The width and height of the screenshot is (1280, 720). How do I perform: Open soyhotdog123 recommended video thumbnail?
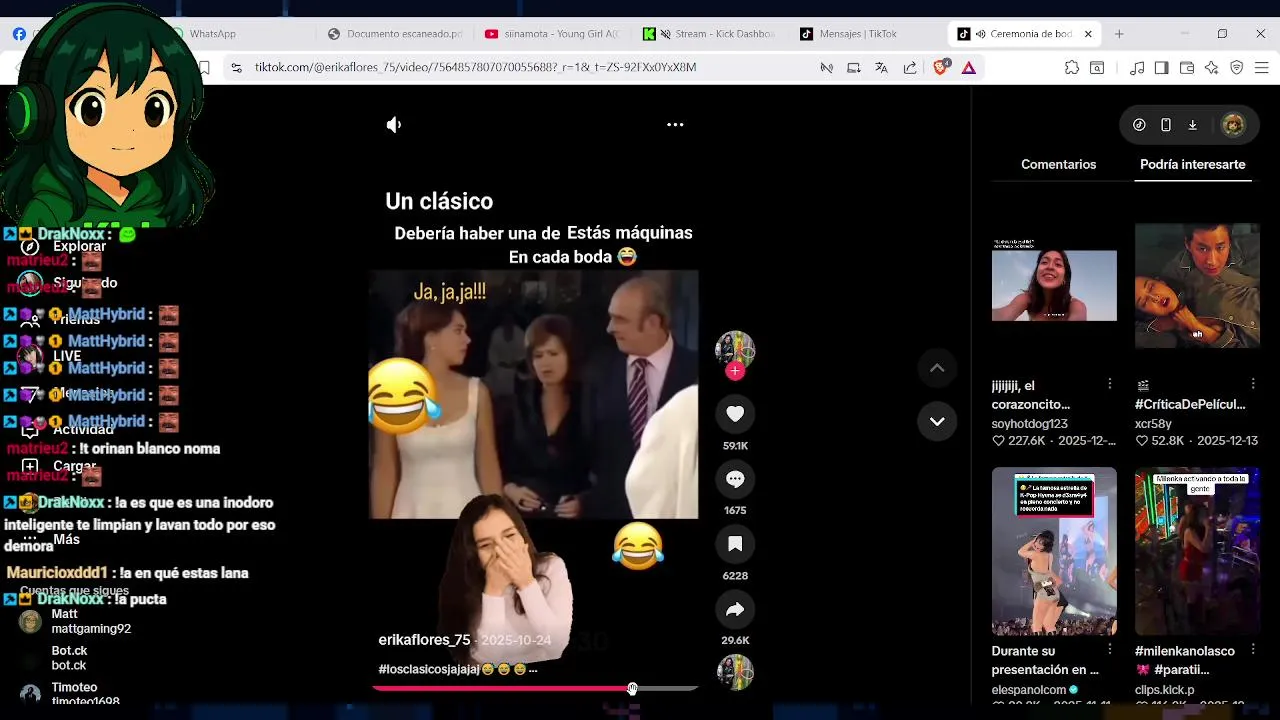(x=1054, y=285)
